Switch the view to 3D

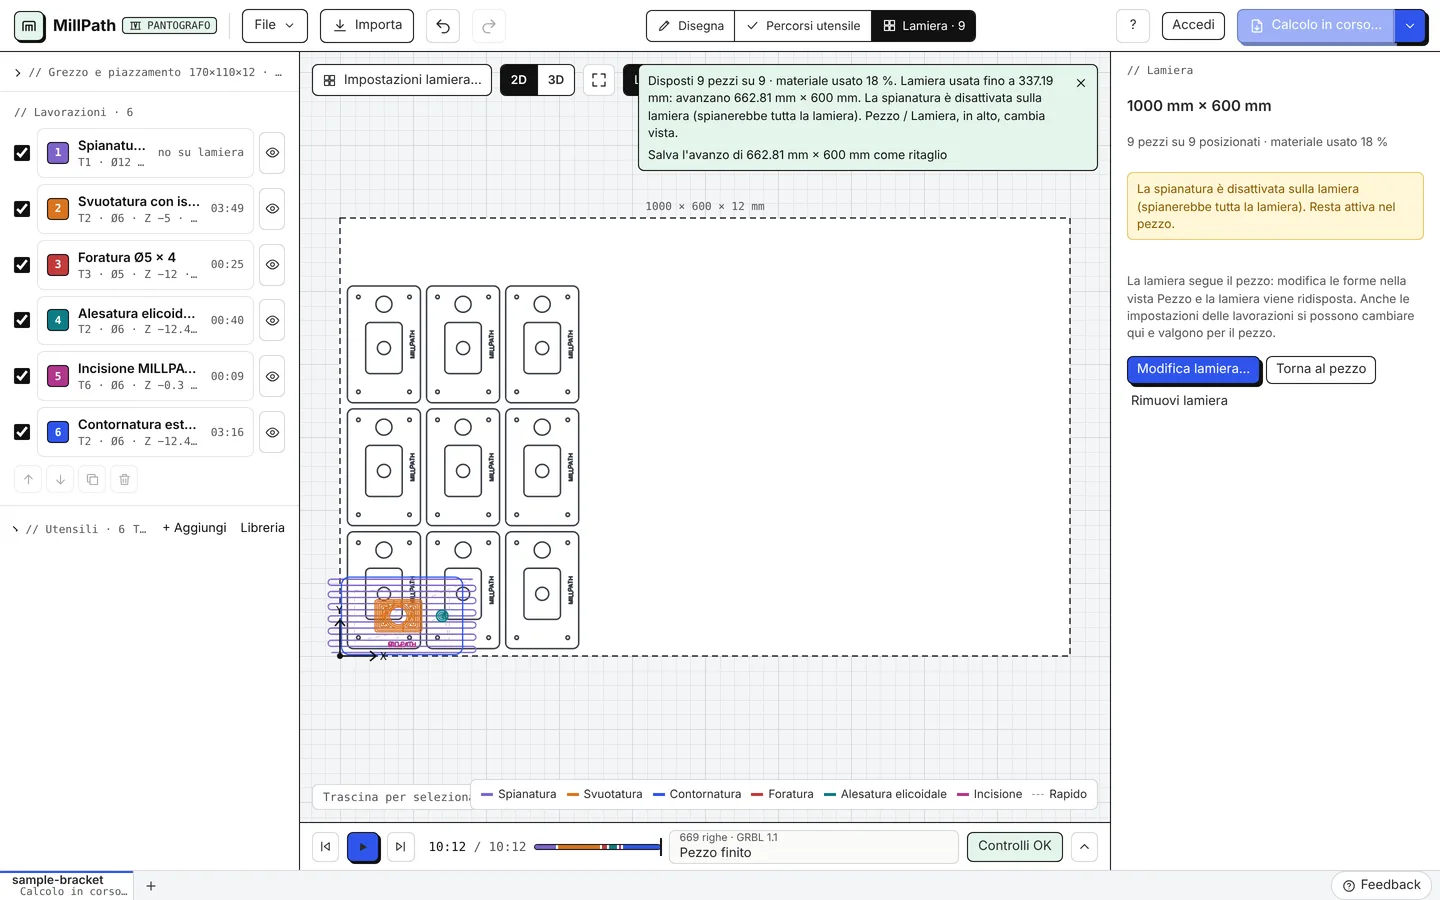click(556, 80)
